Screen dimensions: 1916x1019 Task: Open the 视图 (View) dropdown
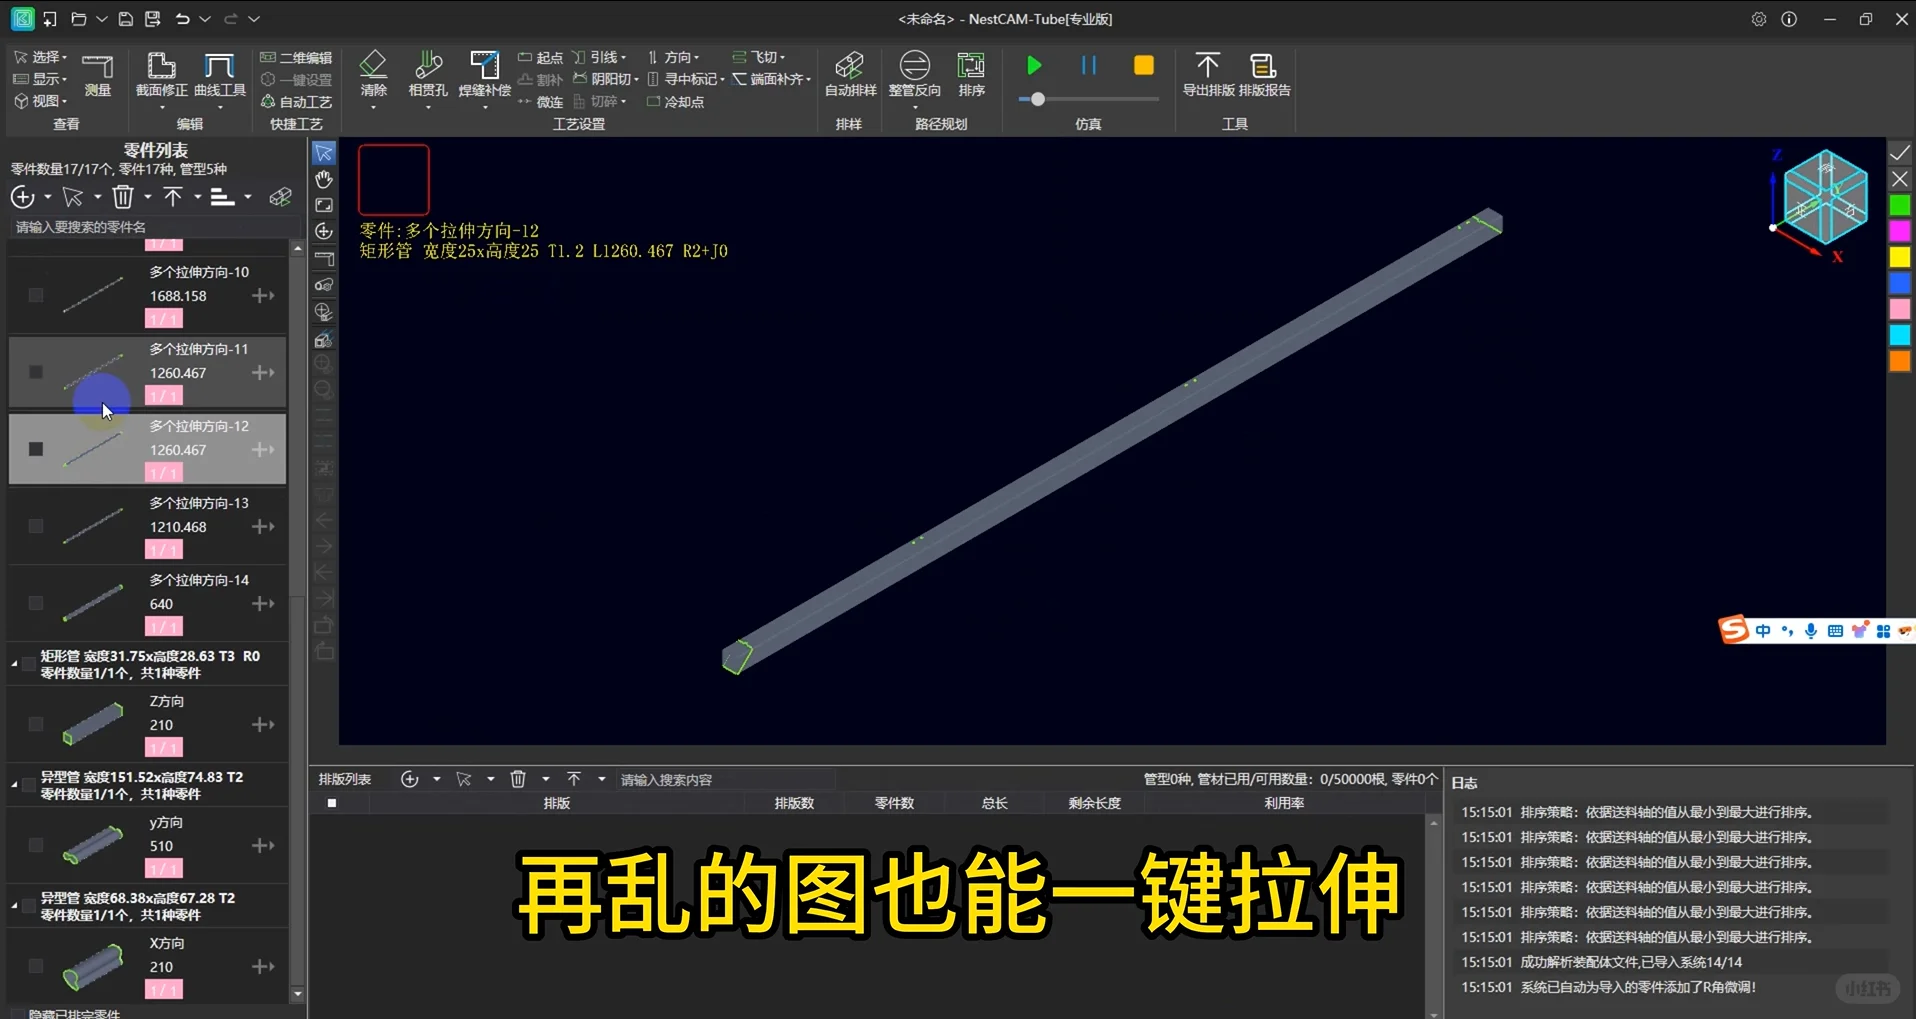(x=40, y=100)
